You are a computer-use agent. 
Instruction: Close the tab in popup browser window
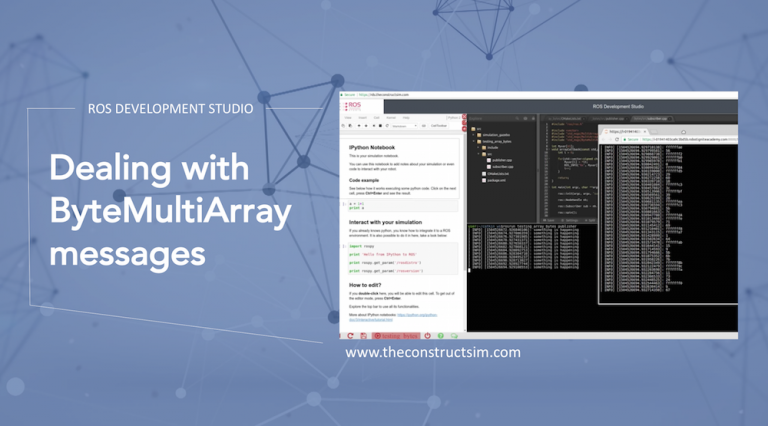tap(645, 132)
